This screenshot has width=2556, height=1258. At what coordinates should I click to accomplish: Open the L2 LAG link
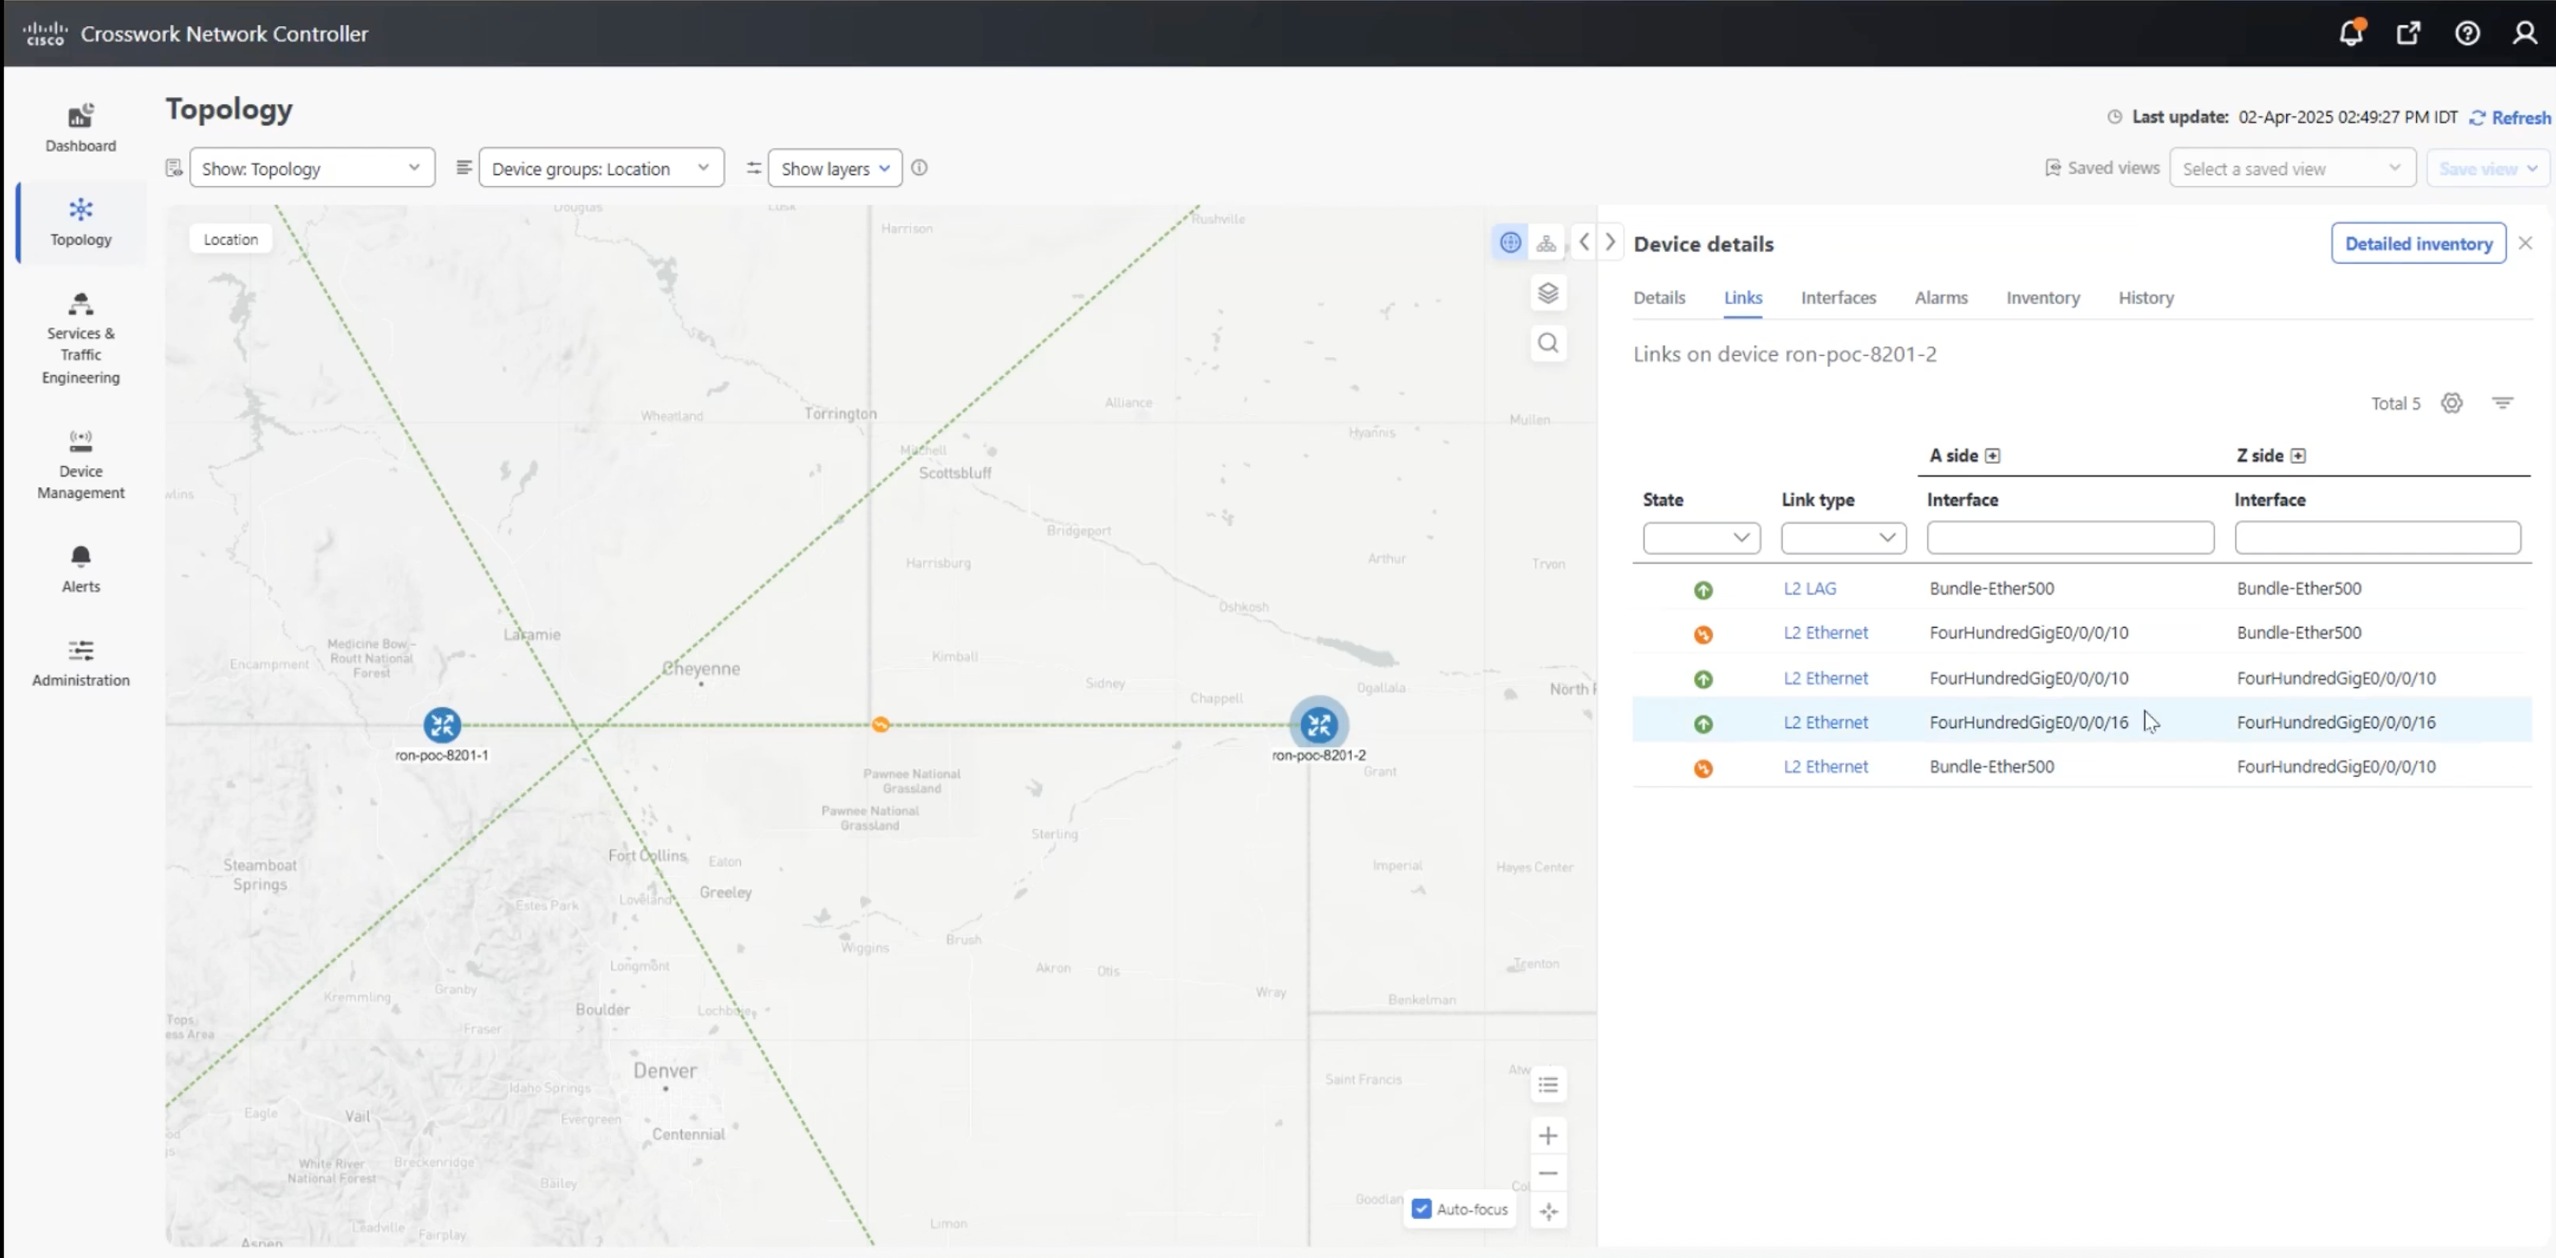pos(1810,589)
